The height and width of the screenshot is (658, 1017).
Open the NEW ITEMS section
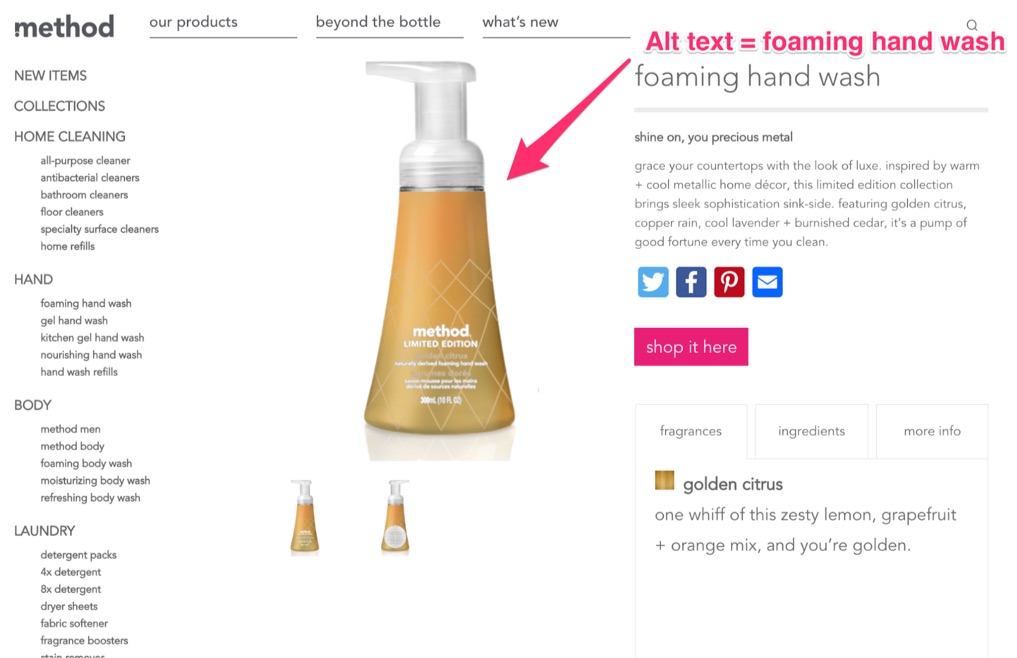point(50,75)
